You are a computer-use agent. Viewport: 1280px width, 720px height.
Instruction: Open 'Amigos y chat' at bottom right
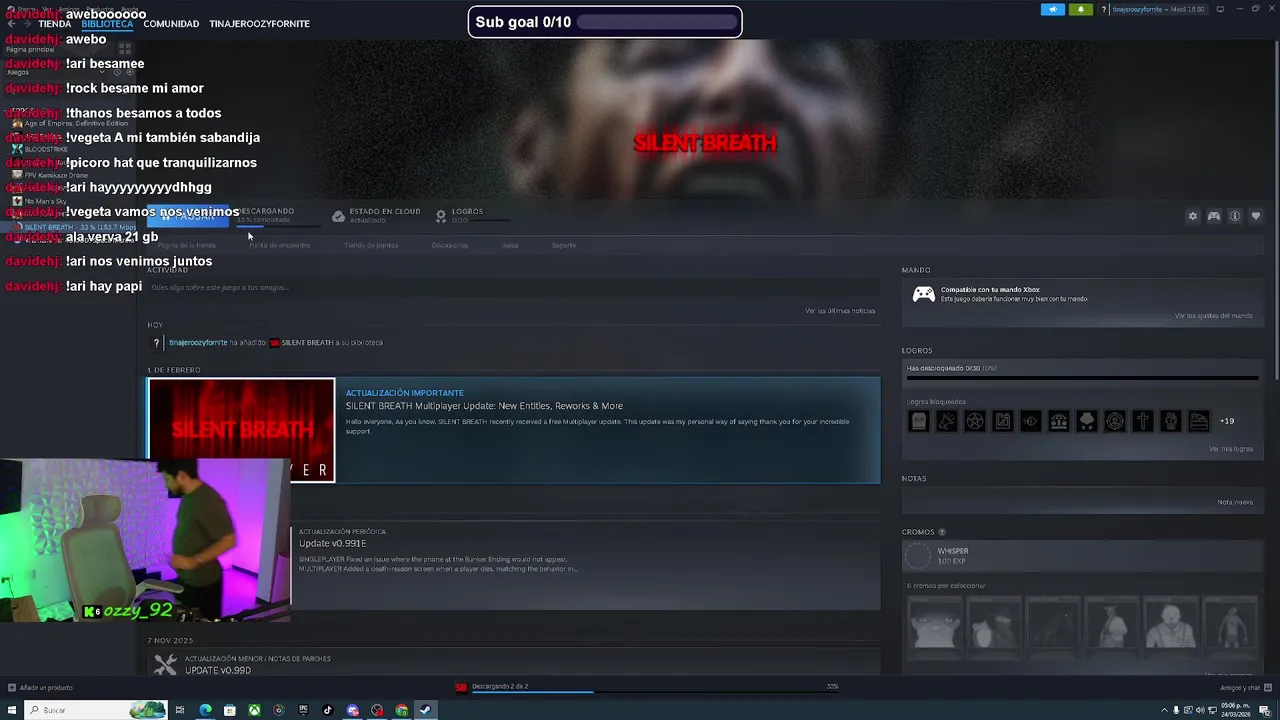[x=1244, y=687]
